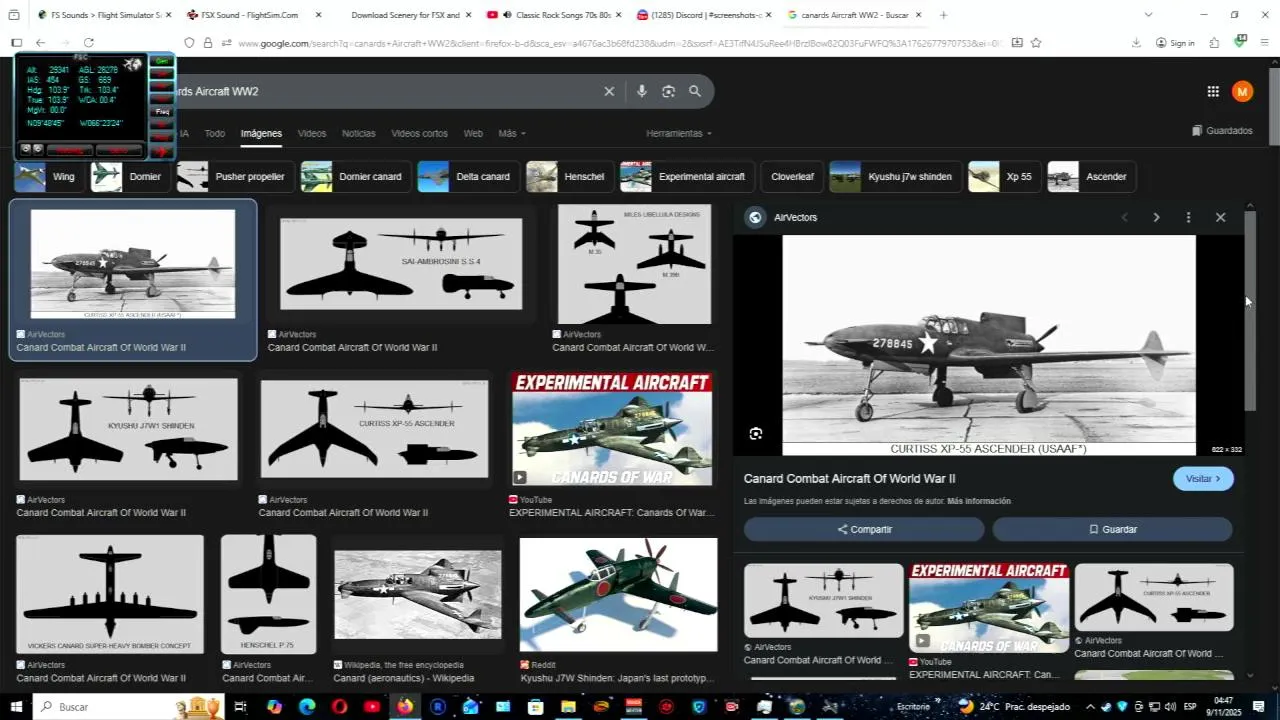
Task: Open list all tabs dropdown
Action: [x=1148, y=15]
